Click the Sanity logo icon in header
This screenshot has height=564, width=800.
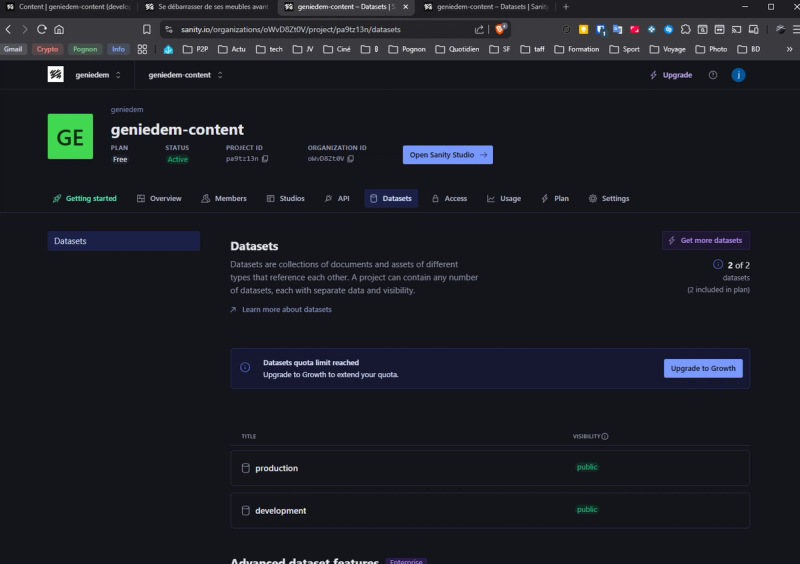point(56,75)
